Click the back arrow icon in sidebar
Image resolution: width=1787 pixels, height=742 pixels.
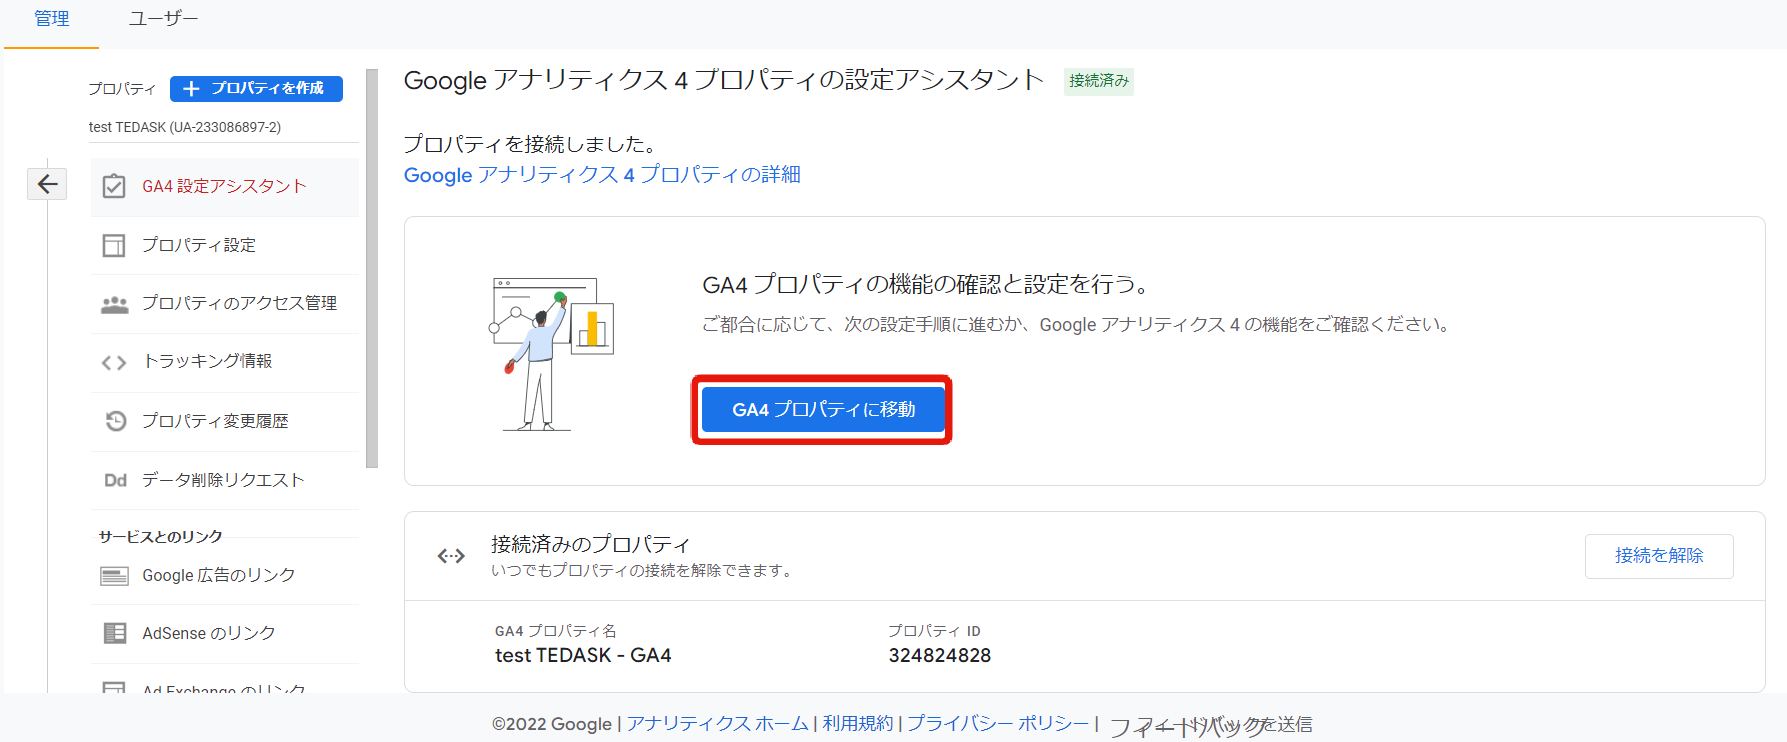[x=47, y=184]
